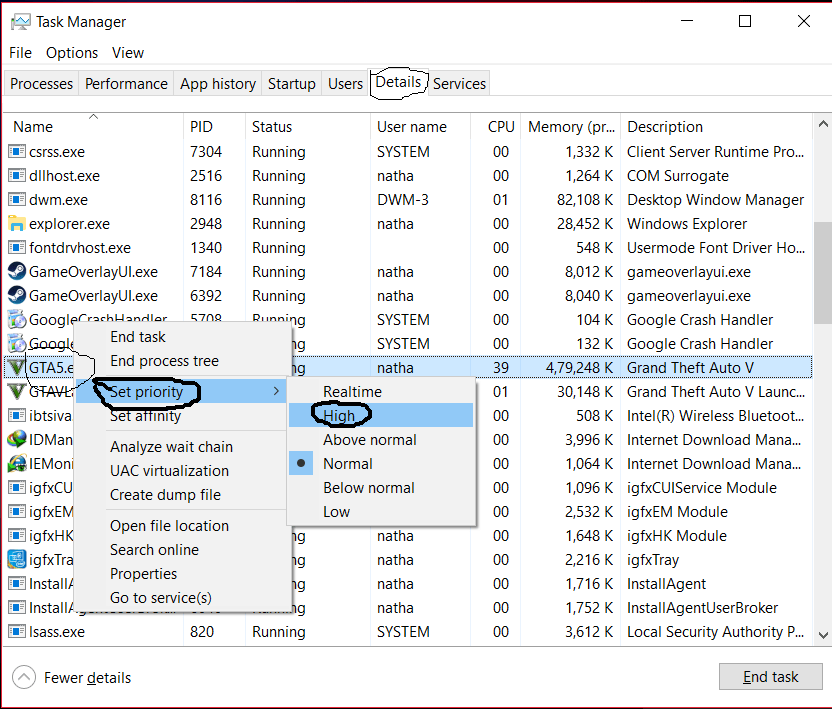Click the scrollbar down arrow
835x709 pixels.
[x=823, y=635]
